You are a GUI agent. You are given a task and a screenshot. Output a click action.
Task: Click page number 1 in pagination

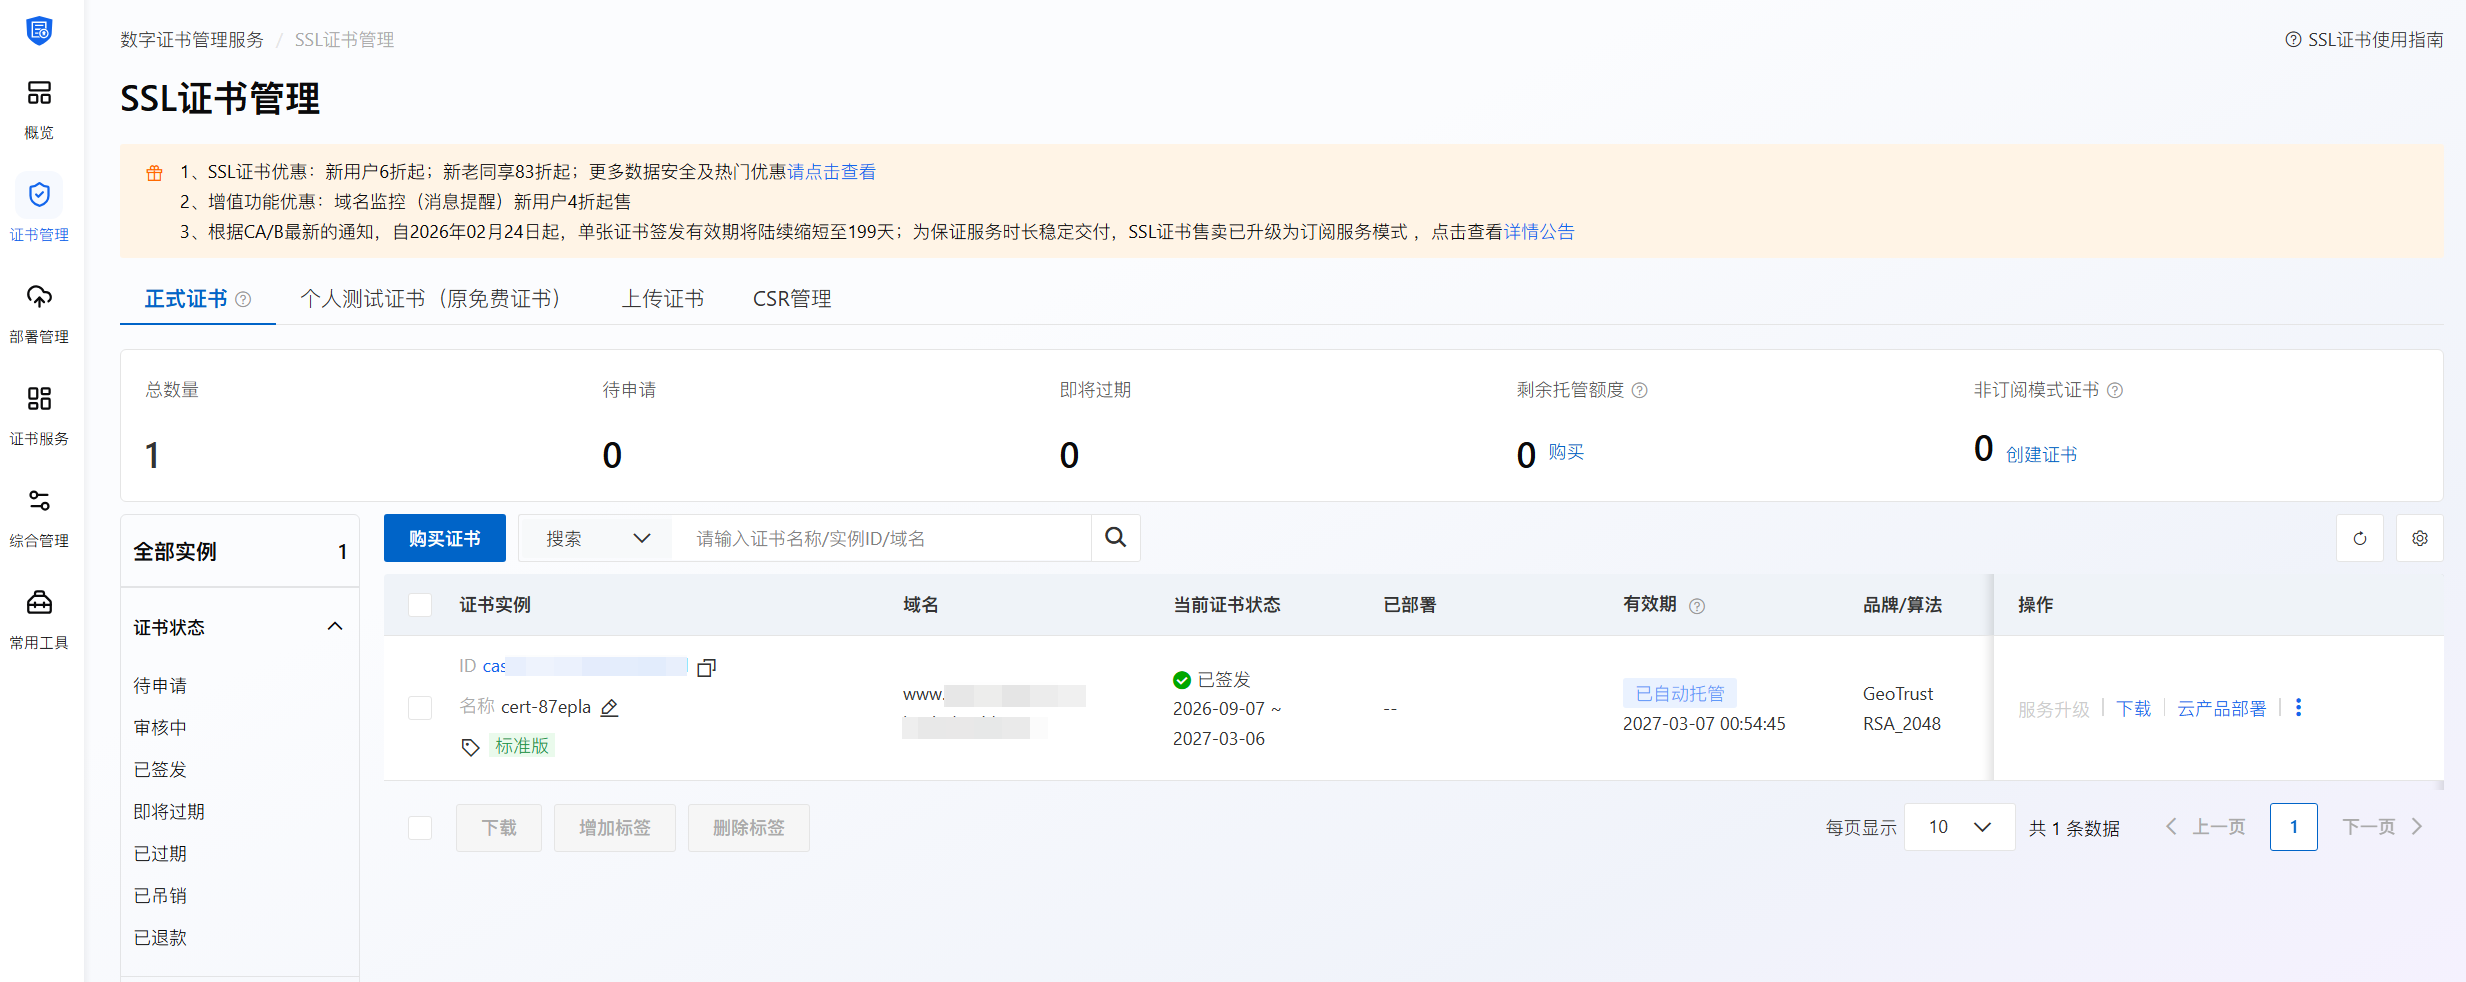2294,827
